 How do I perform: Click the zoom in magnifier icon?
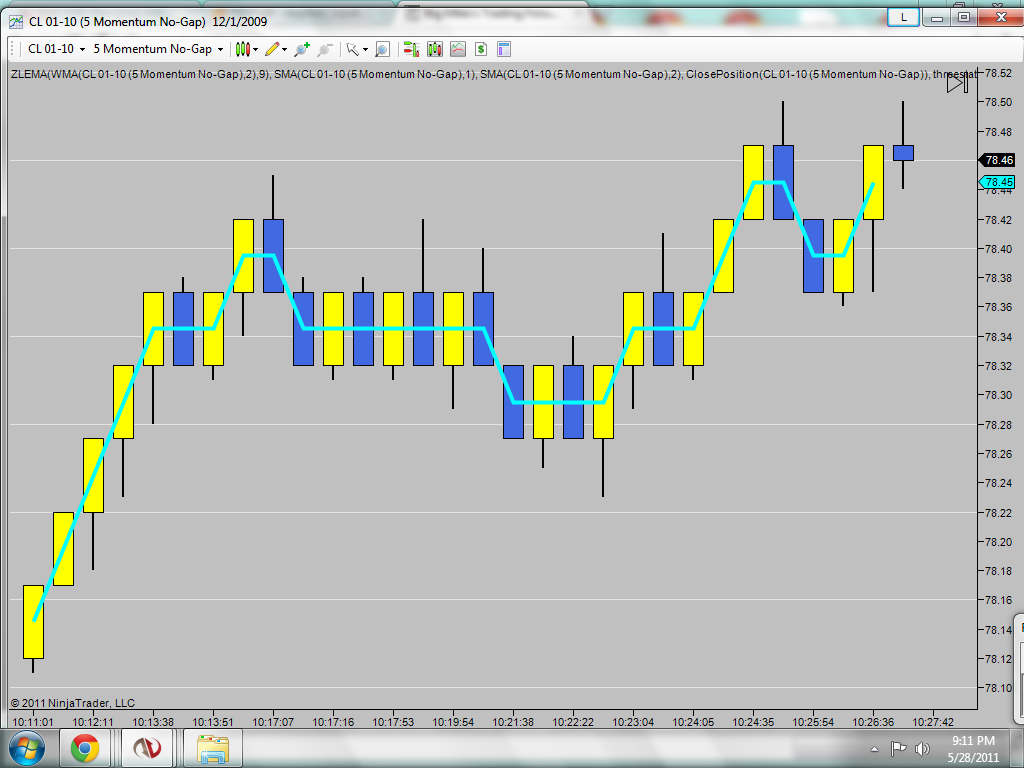302,49
